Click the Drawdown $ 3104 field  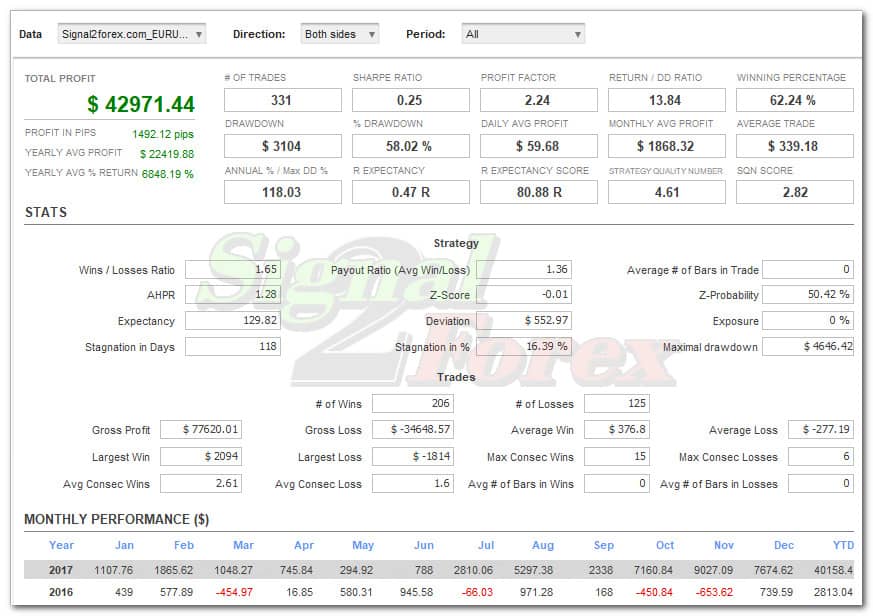282,146
